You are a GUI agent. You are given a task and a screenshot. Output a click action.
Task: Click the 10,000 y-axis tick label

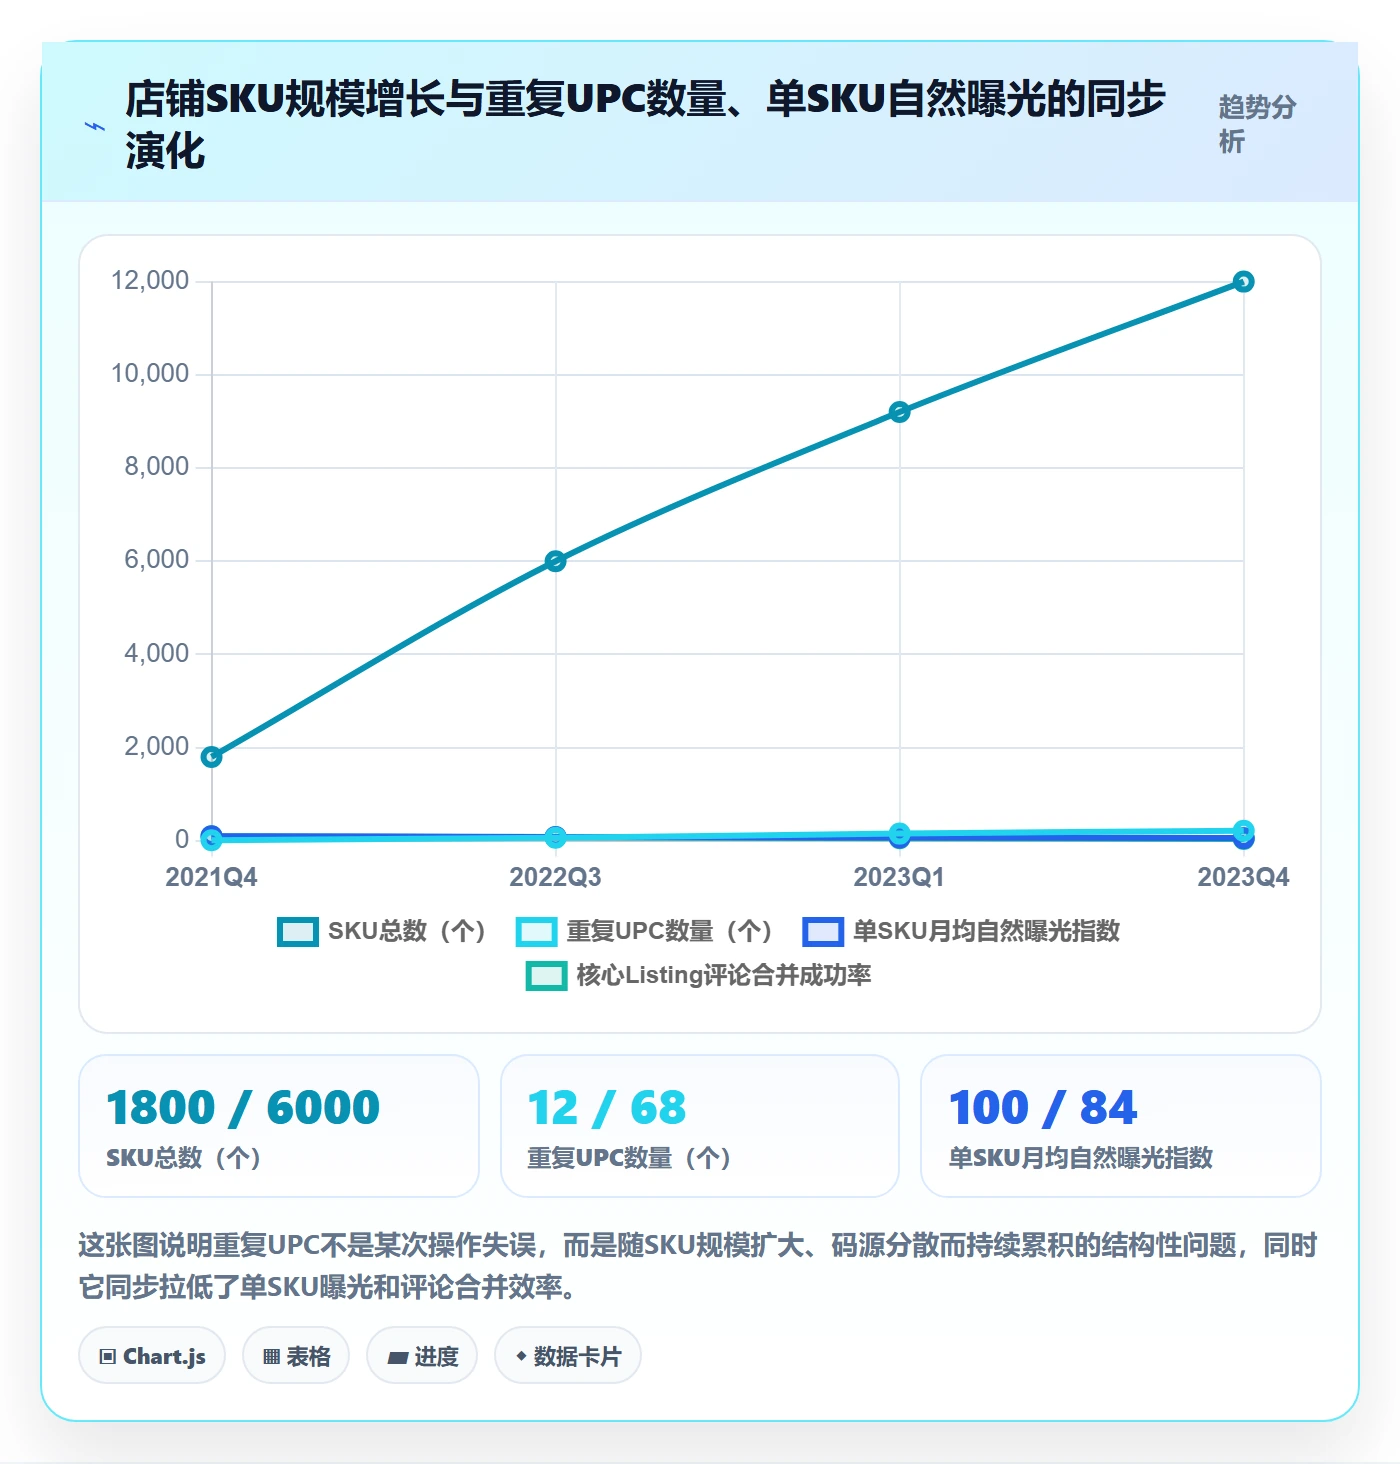coord(150,374)
